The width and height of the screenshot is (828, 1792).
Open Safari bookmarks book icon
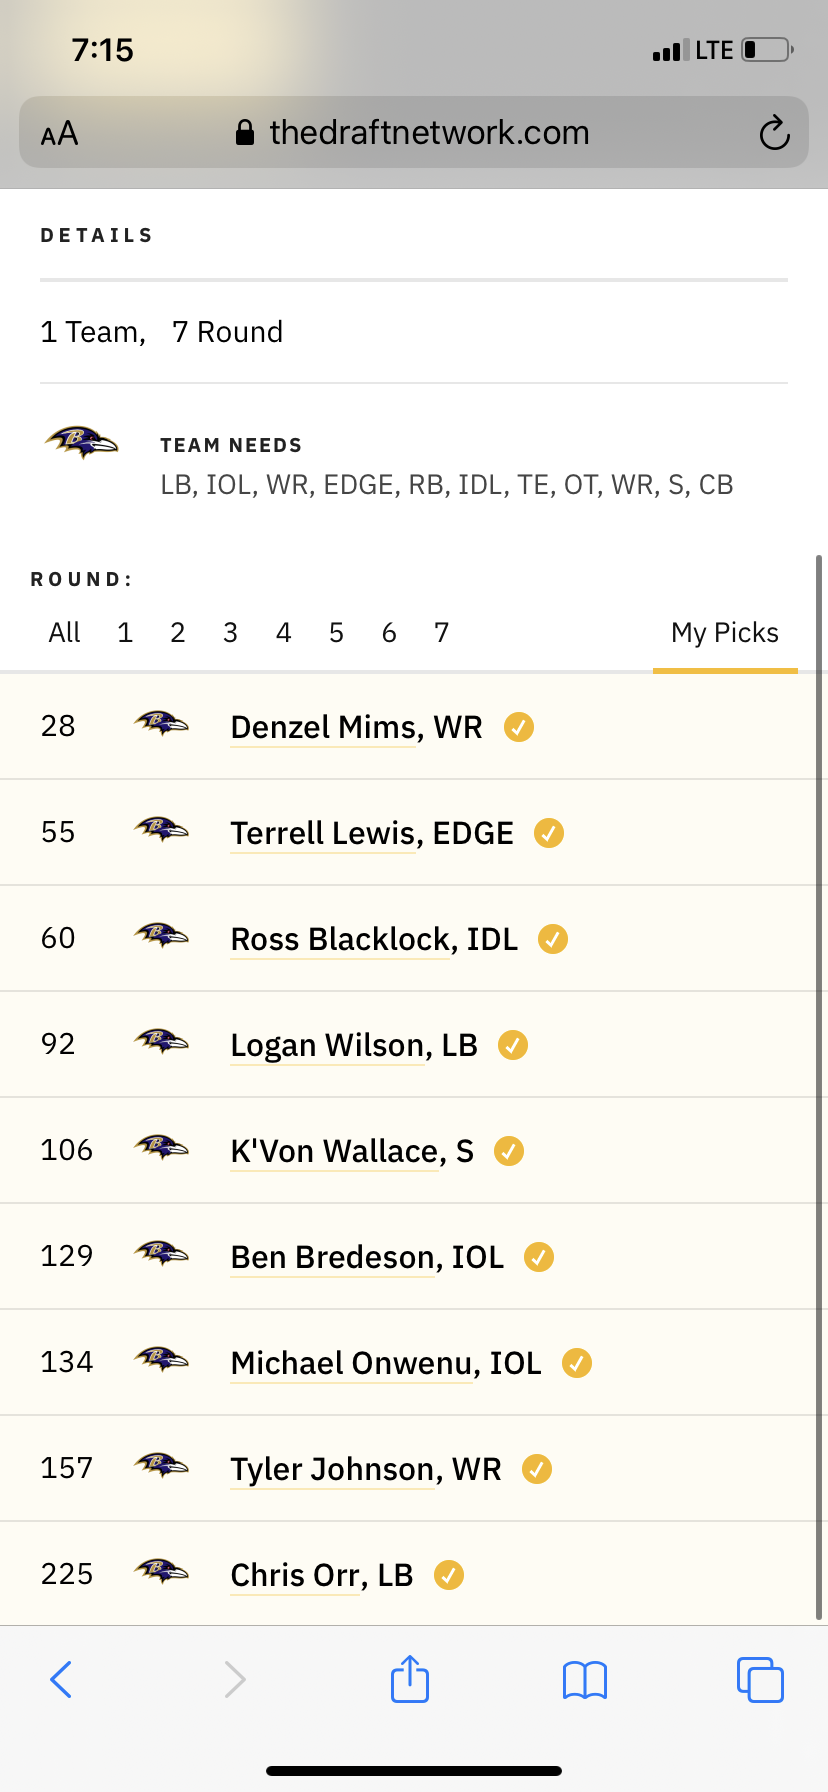[x=585, y=1680]
